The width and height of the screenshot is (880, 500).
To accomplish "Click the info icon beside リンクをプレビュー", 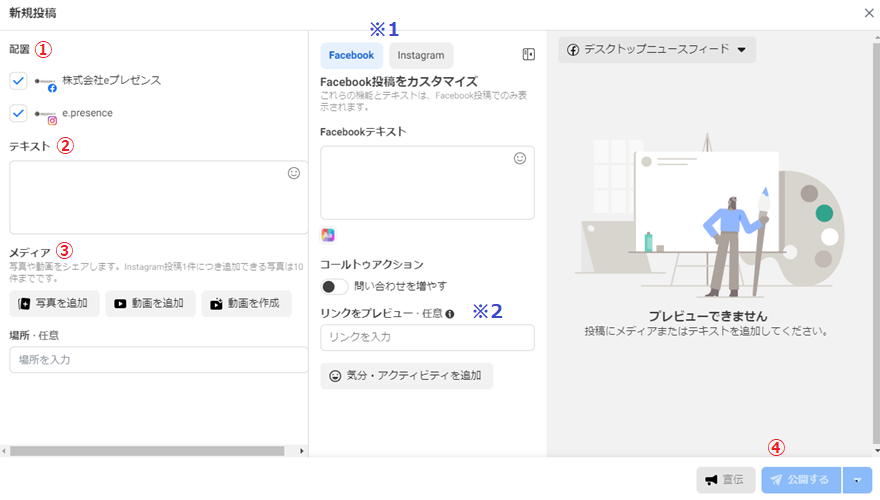I will [x=450, y=314].
